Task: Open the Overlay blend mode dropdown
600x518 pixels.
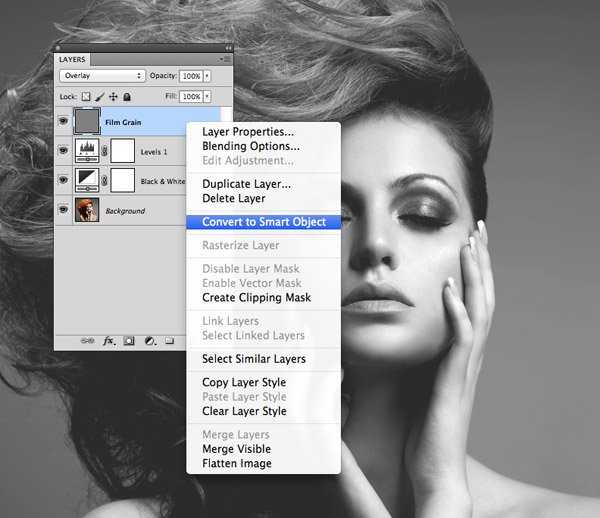Action: [x=102, y=76]
